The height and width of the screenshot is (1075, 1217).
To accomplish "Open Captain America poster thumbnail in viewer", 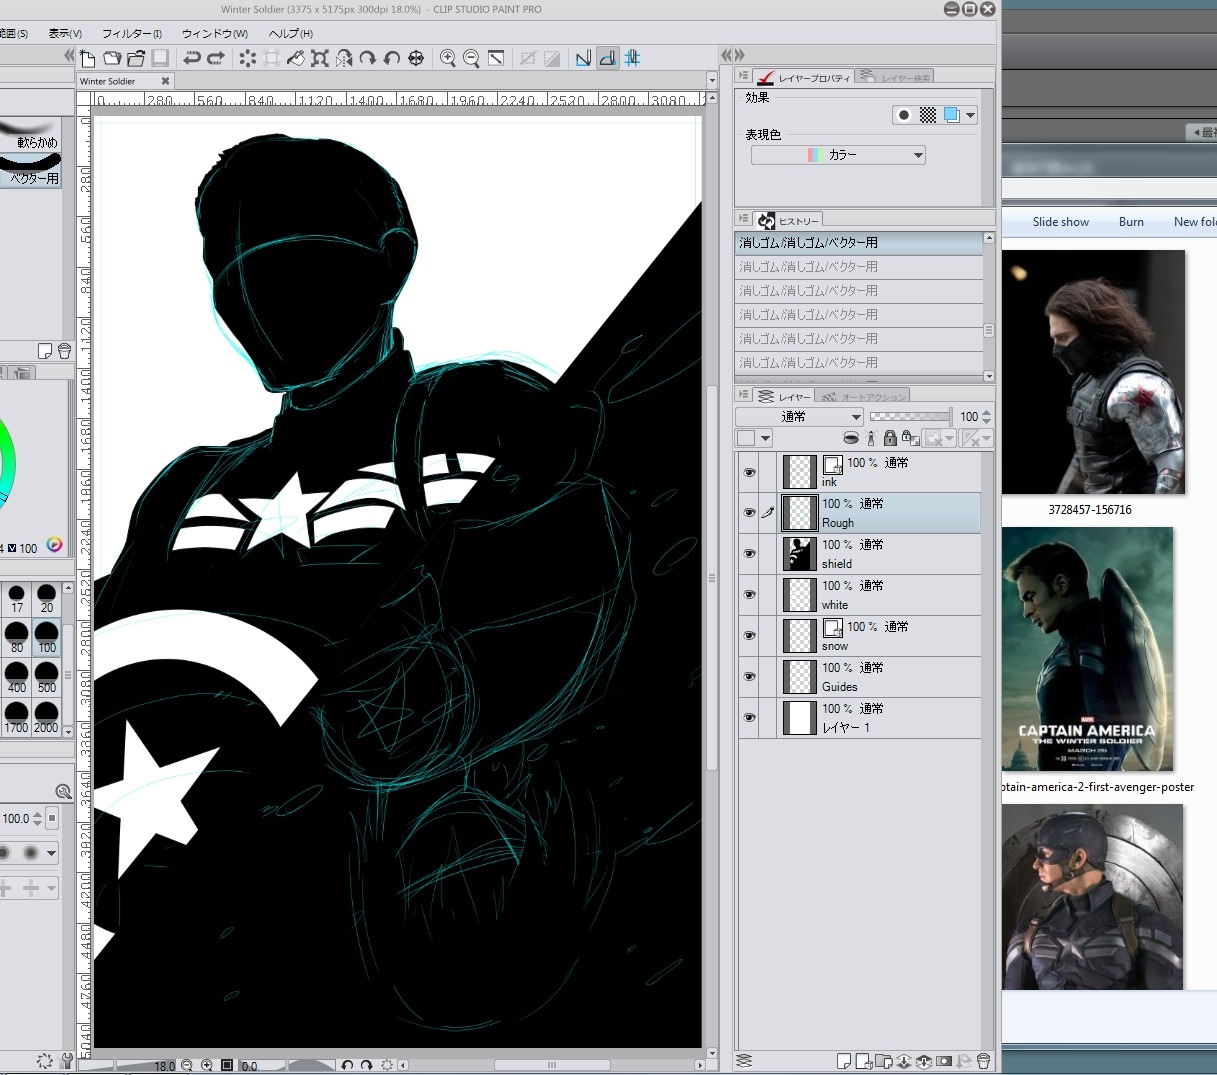I will pyautogui.click(x=1087, y=649).
